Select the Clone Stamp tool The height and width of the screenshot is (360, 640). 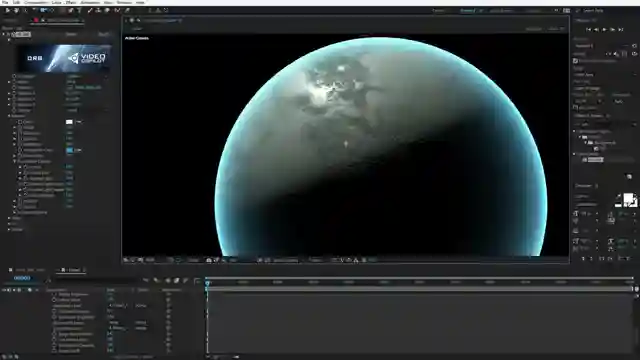99,10
